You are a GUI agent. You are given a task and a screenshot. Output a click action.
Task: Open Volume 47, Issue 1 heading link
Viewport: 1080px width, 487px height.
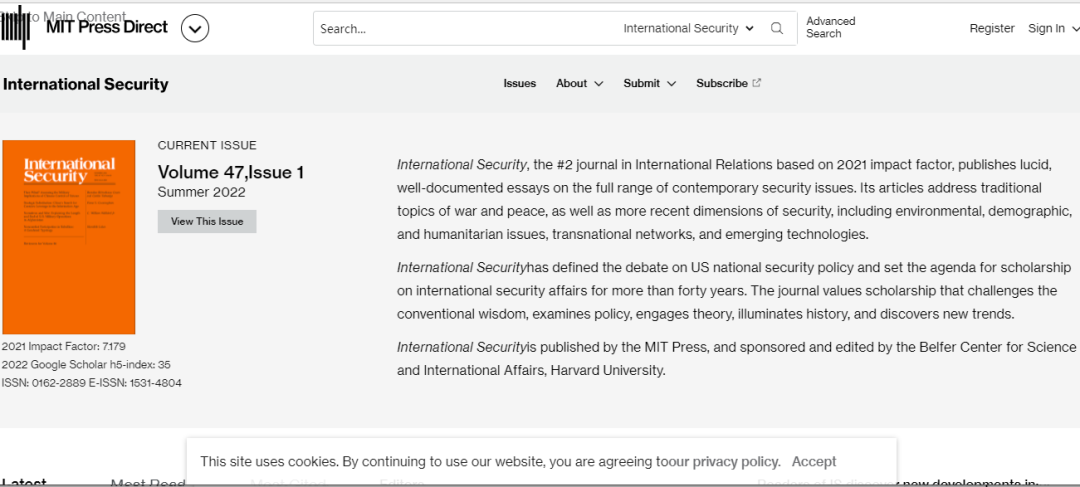(231, 173)
